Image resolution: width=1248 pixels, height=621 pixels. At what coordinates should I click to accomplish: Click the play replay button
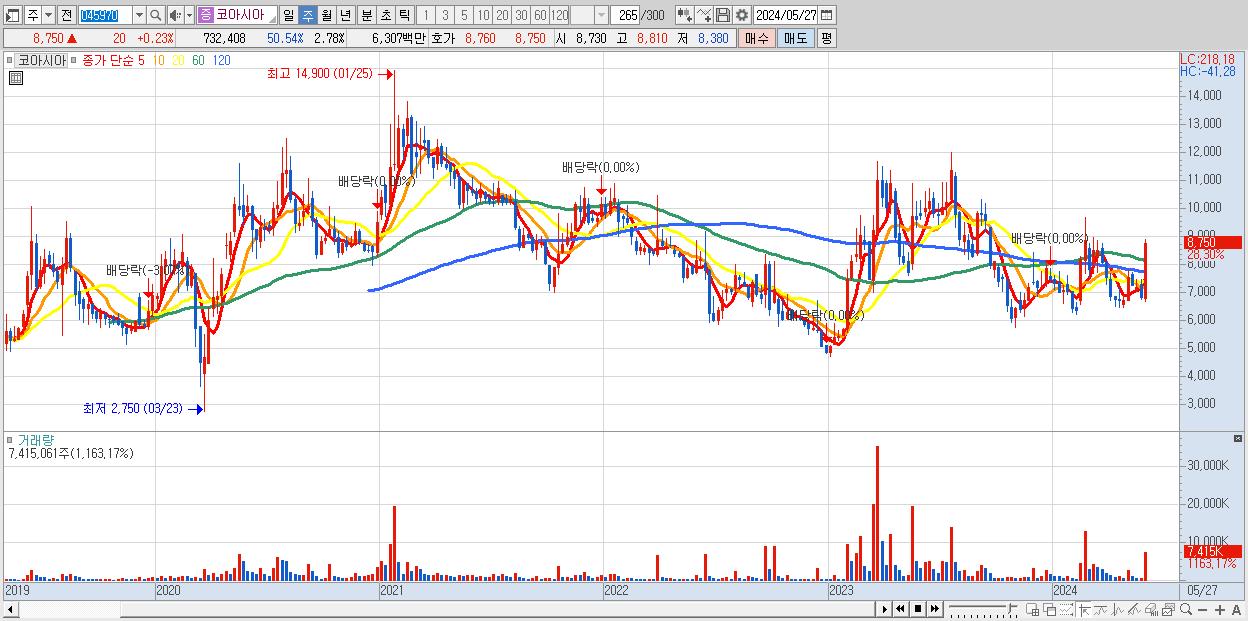coord(884,609)
